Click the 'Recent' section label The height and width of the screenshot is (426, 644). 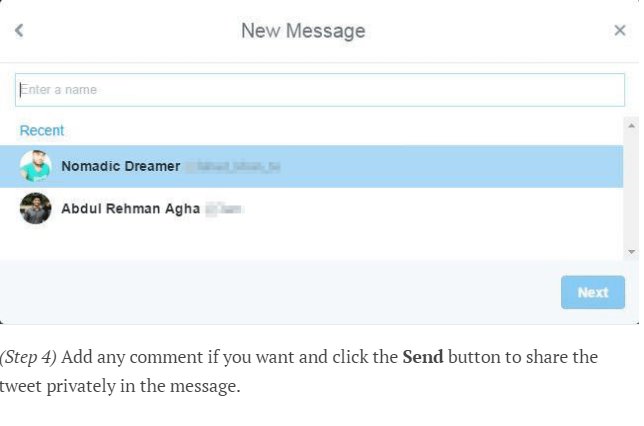tap(42, 131)
